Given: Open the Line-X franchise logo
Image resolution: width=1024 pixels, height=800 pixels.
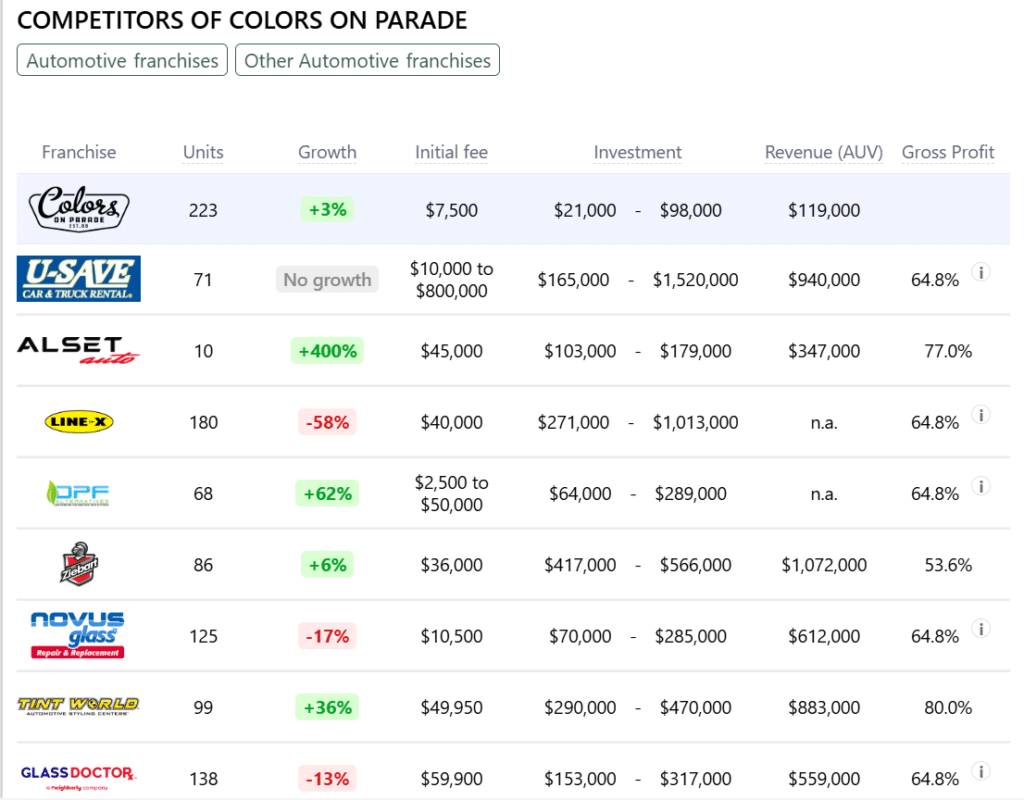Looking at the screenshot, I should (x=79, y=422).
